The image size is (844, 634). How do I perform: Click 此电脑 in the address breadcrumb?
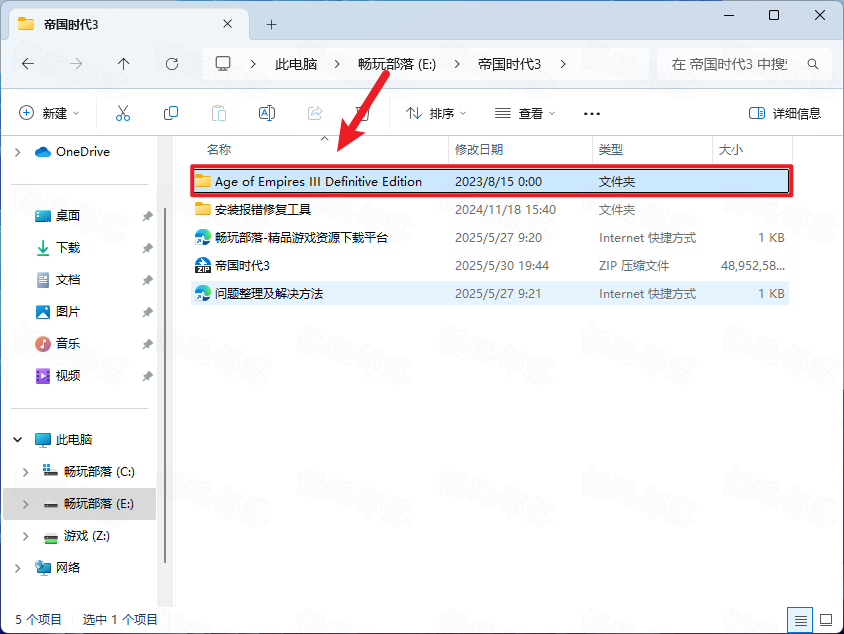click(x=296, y=64)
